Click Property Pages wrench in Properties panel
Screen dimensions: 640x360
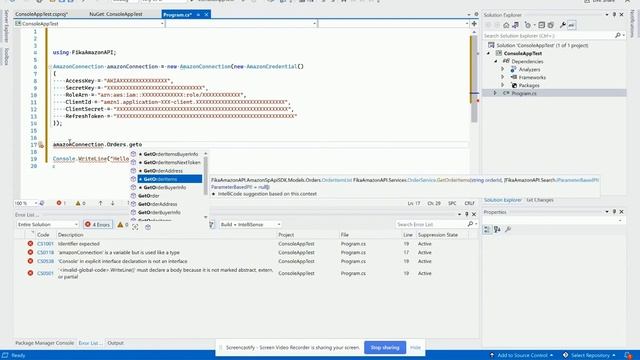(508, 230)
